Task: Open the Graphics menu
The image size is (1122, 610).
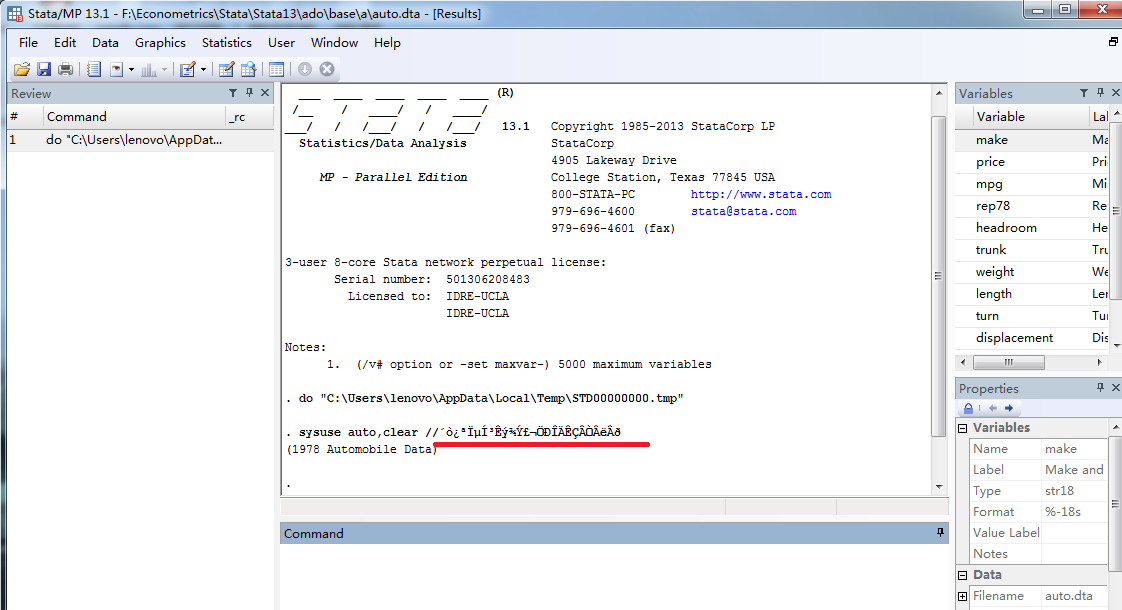Action: point(160,43)
